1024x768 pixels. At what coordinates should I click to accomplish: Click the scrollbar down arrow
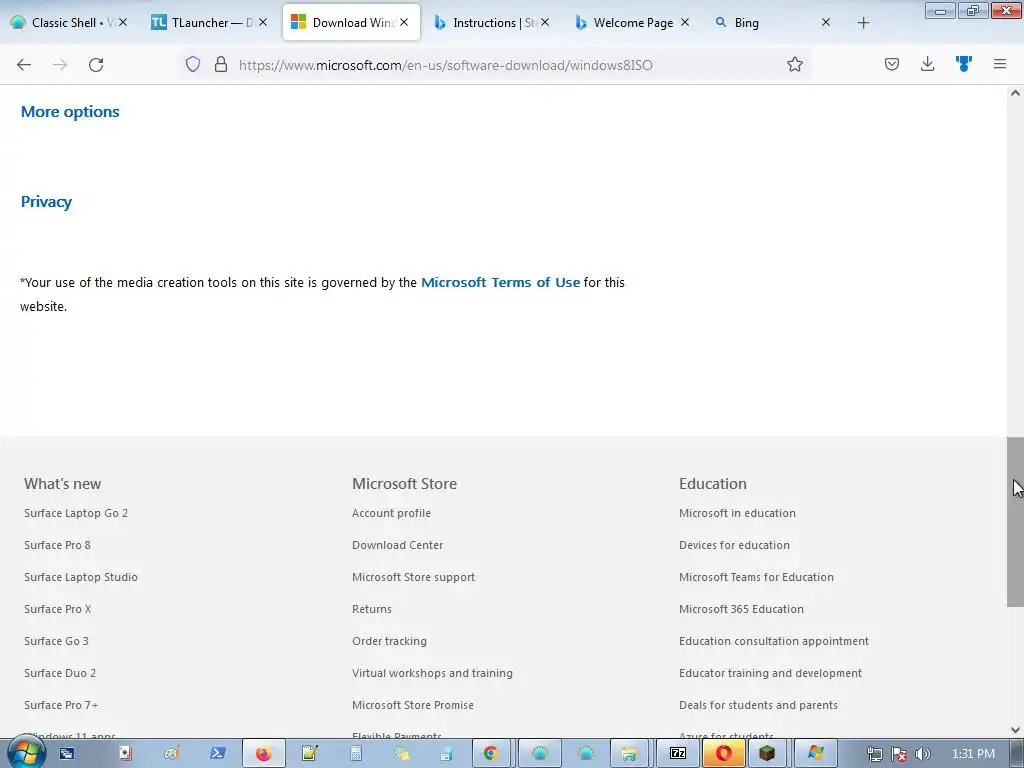tap(1015, 730)
